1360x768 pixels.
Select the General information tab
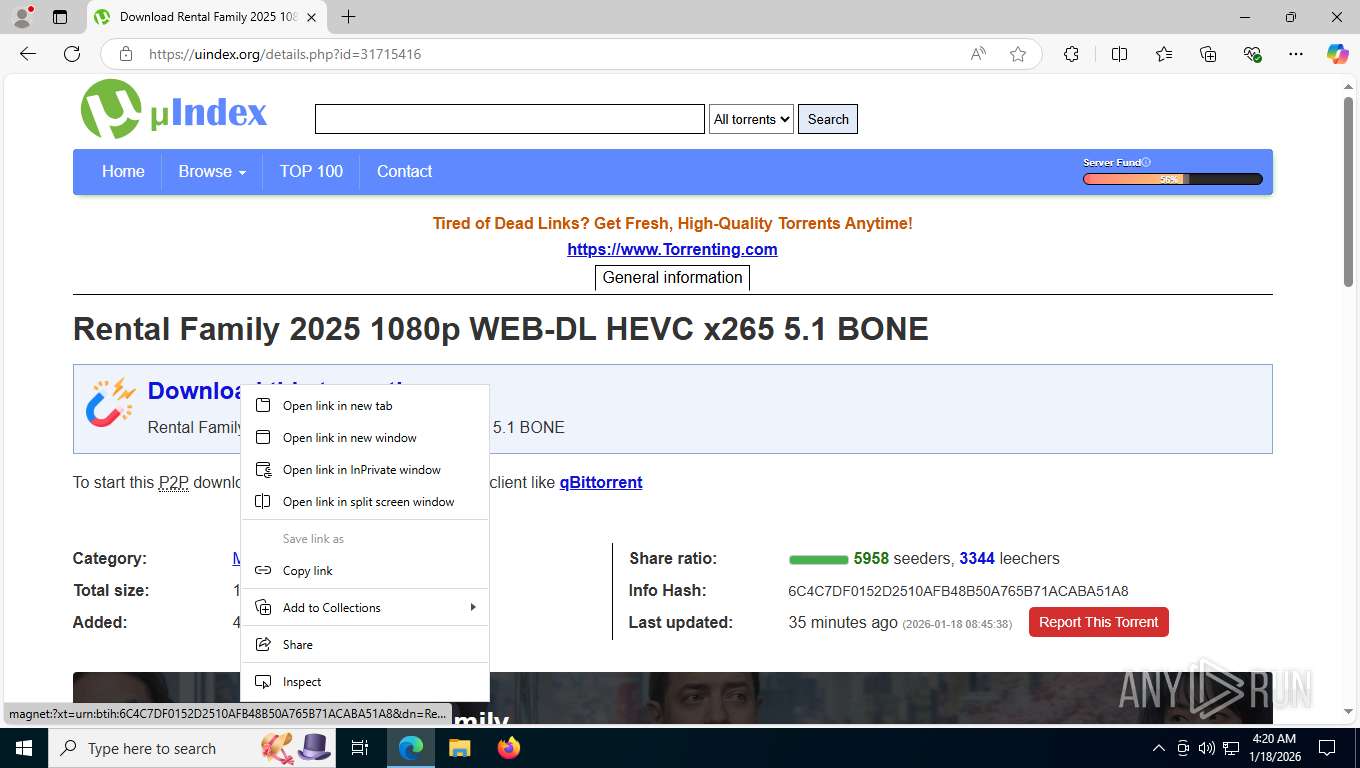coord(672,278)
